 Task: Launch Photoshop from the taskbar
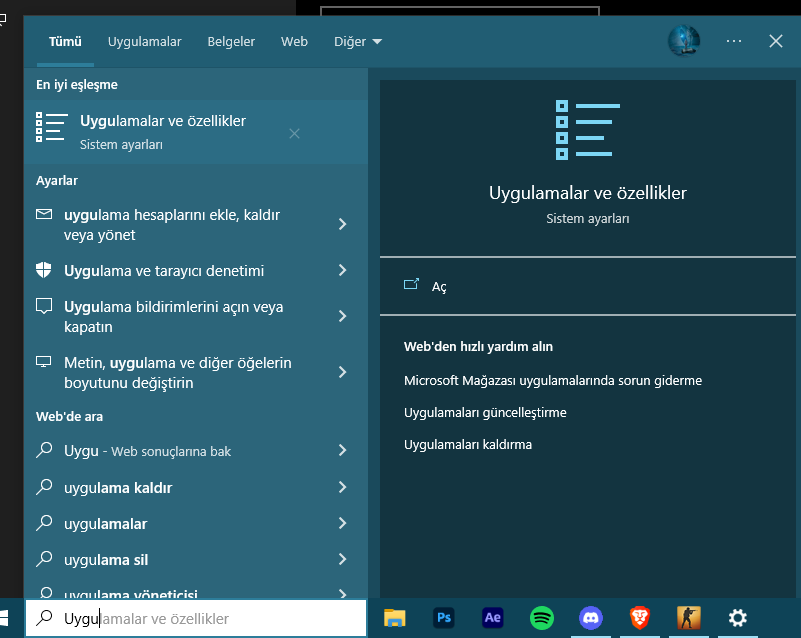[x=443, y=618]
